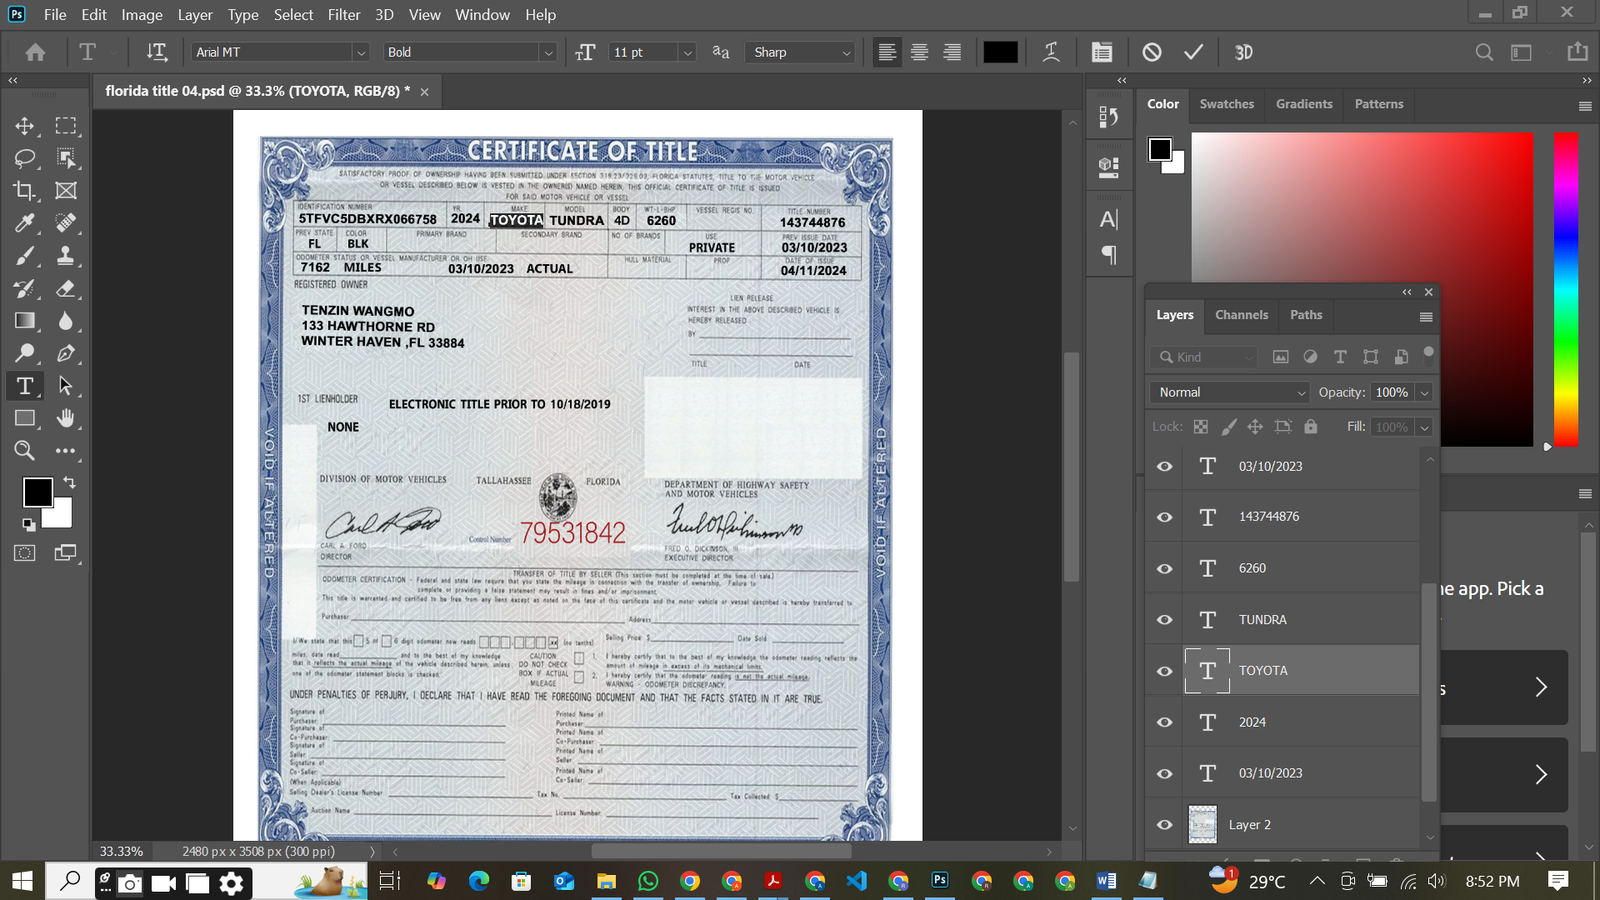This screenshot has width=1600, height=900.
Task: Close the florida title 04.psd document tab
Action: (424, 91)
